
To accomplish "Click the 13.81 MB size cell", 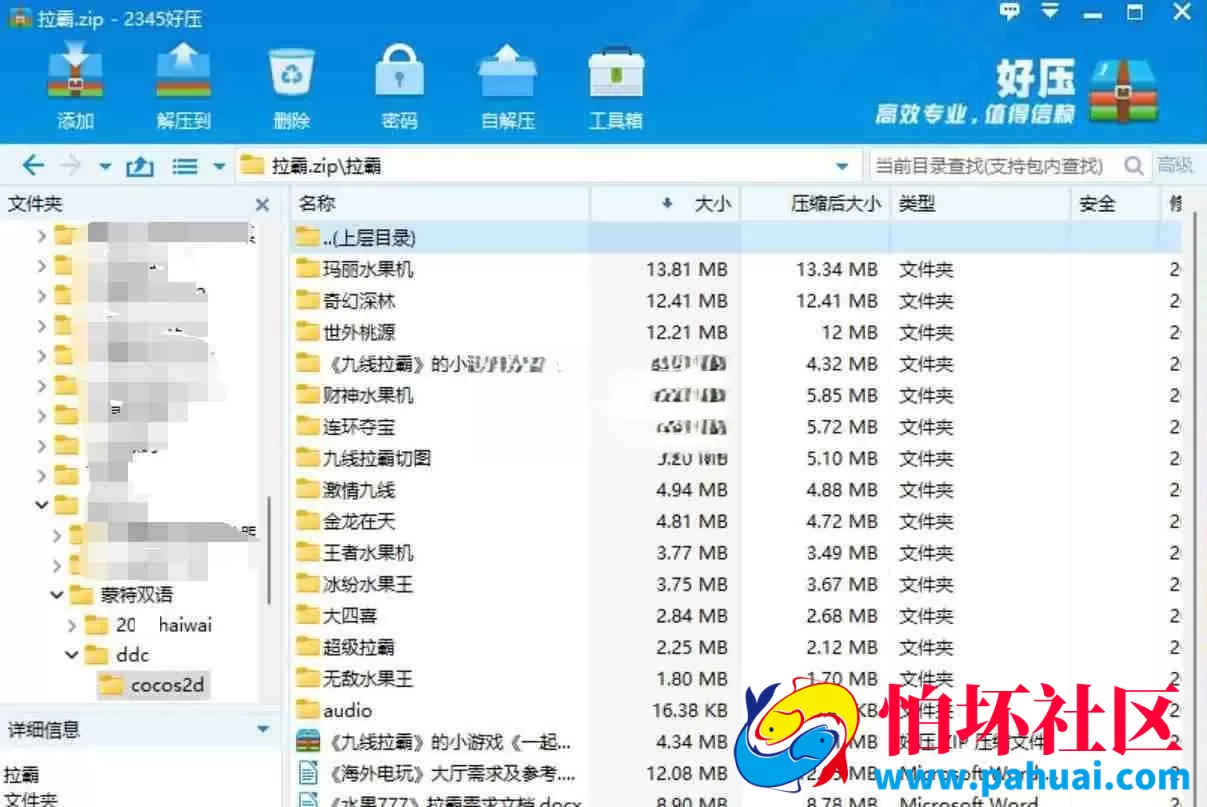I will coord(687,270).
